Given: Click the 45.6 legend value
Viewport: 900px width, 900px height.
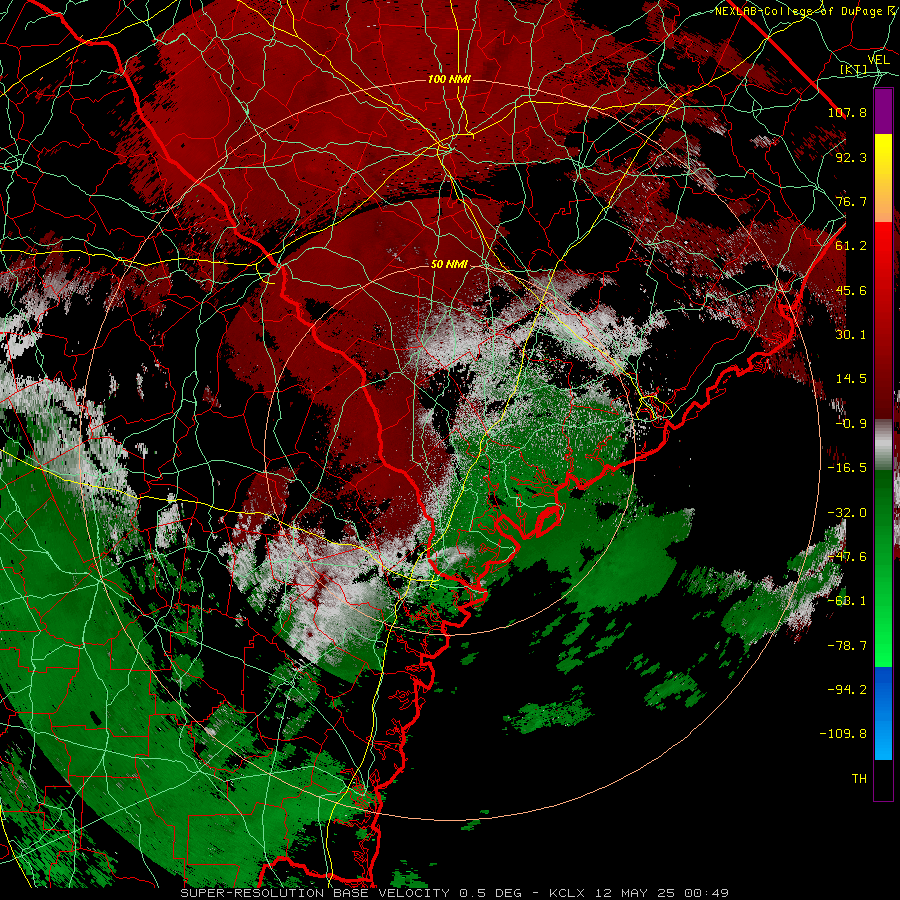Looking at the screenshot, I should tap(851, 290).
